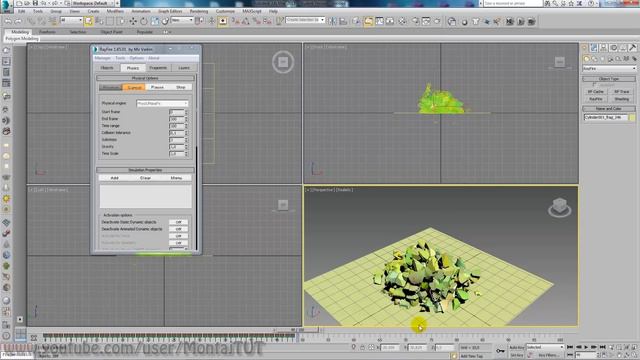Image resolution: width=640 pixels, height=360 pixels.
Task: Open the Rendering menu
Action: (199, 11)
